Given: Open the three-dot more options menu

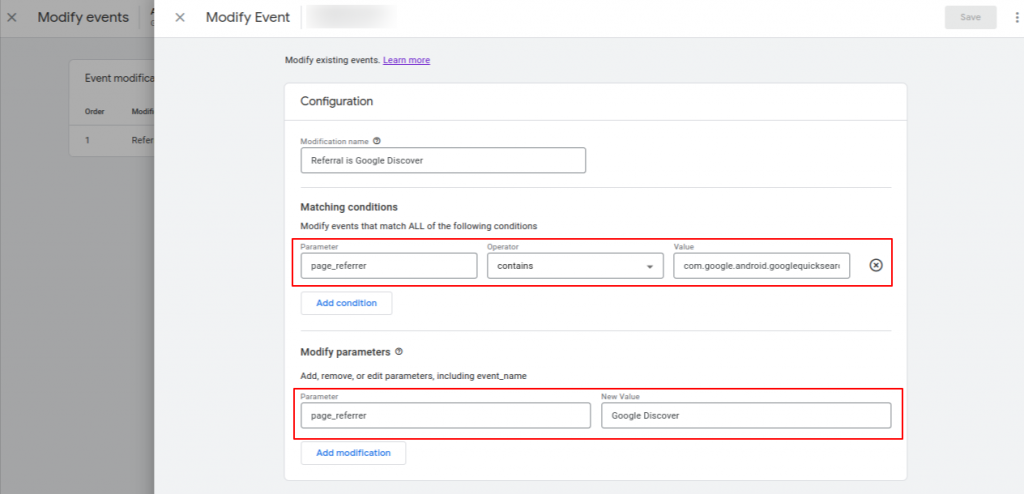Looking at the screenshot, I should pos(1017,17).
